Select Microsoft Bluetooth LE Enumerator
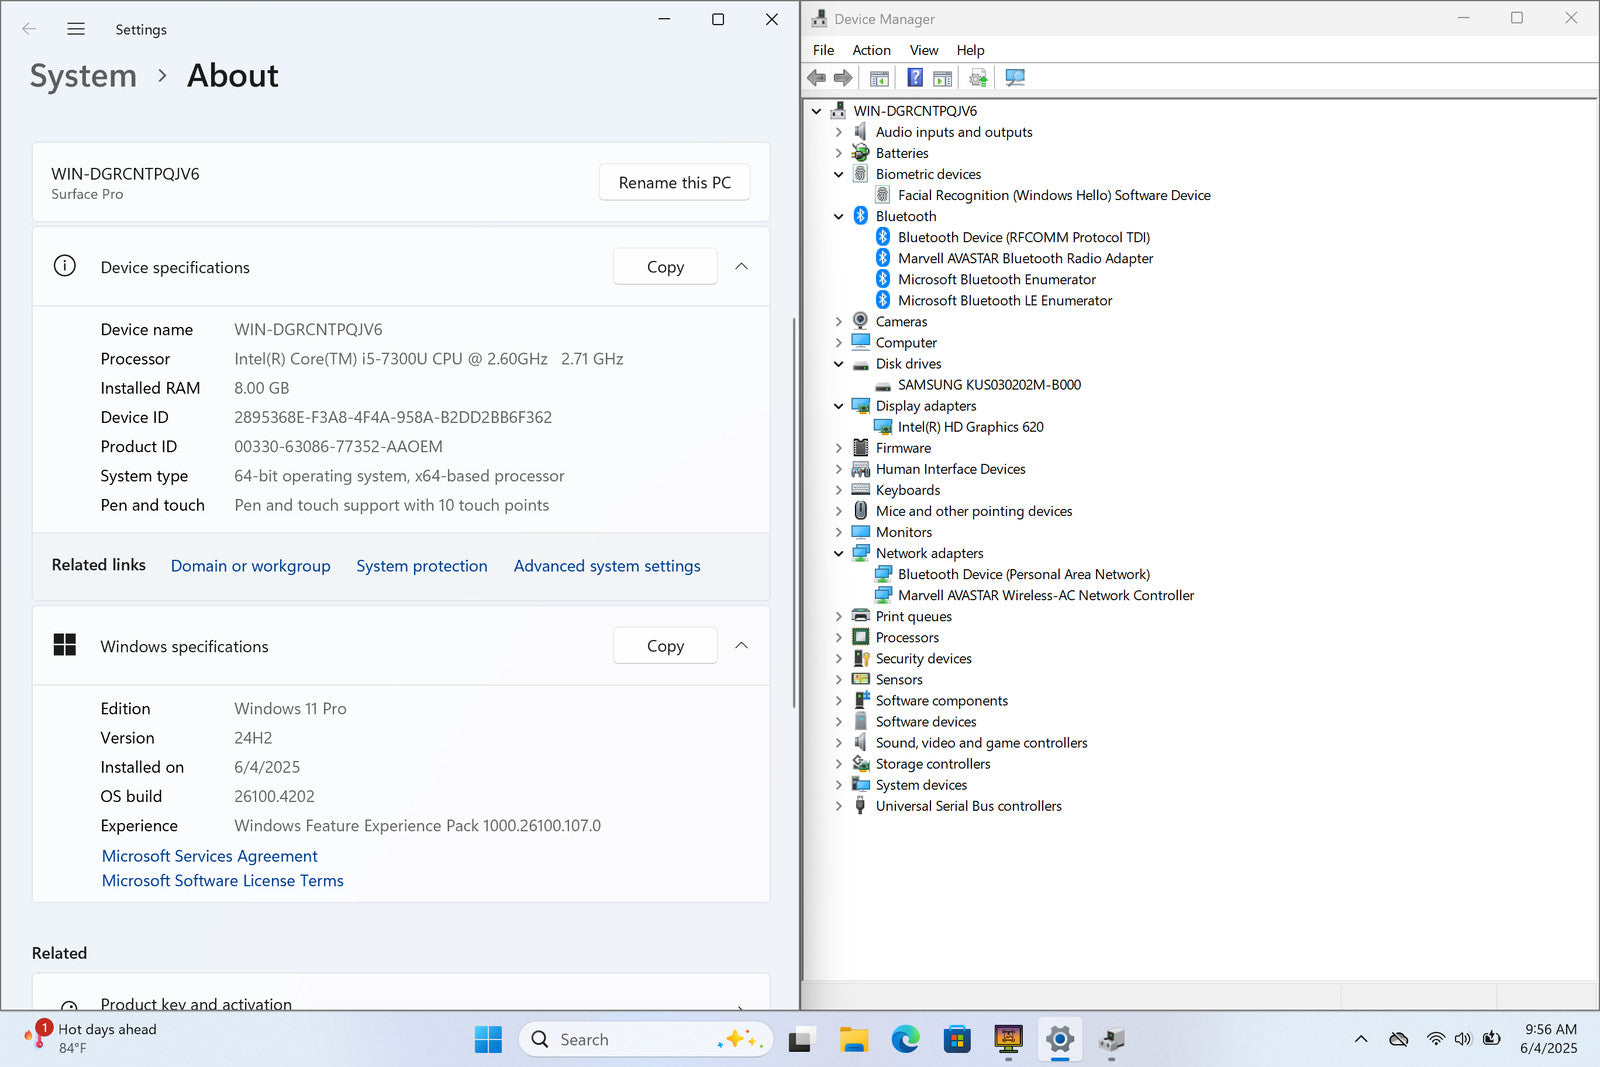Screen dimensions: 1600x1067 tap(1005, 300)
